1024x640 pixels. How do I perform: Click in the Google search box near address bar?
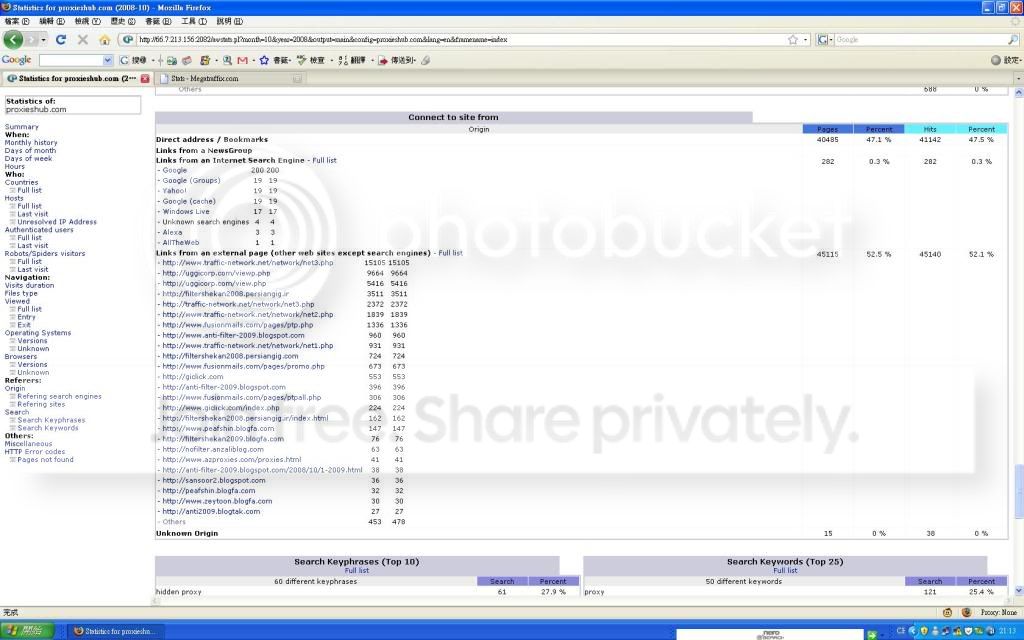[921, 40]
